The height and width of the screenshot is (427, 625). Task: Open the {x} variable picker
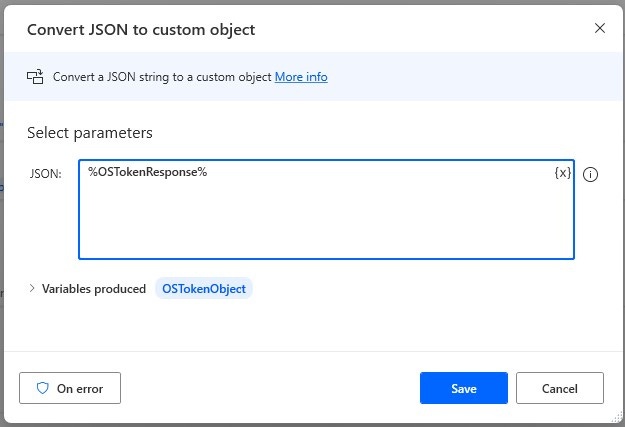563,173
